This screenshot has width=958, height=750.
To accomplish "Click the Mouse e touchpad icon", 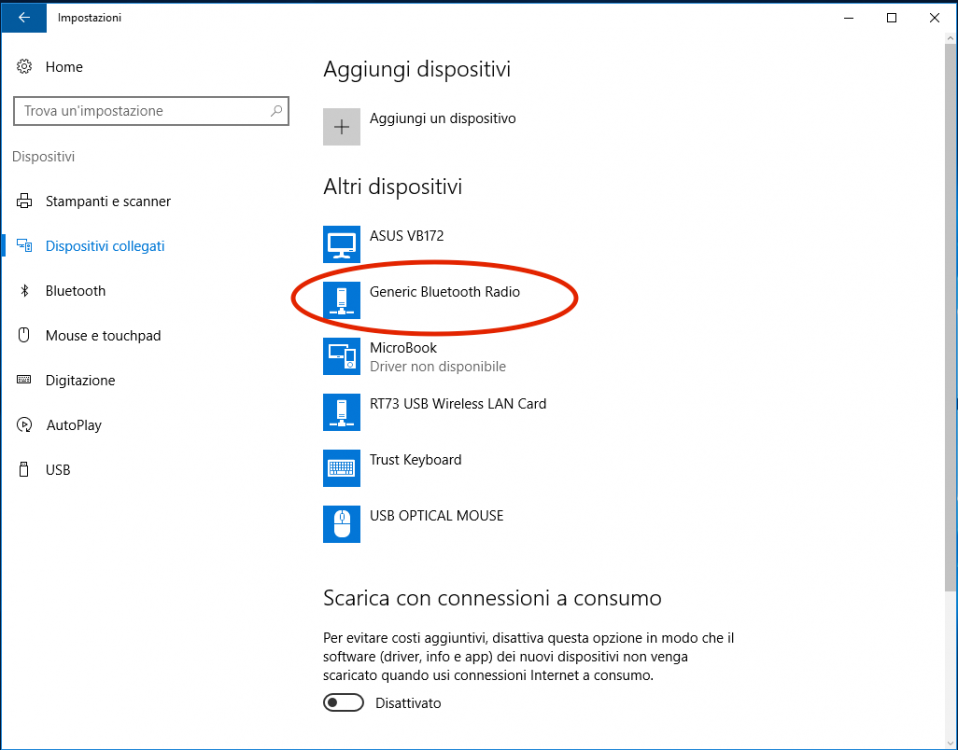I will 24,335.
